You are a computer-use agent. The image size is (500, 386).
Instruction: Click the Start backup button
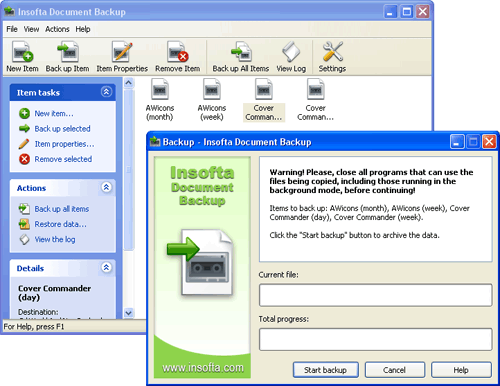pyautogui.click(x=326, y=370)
